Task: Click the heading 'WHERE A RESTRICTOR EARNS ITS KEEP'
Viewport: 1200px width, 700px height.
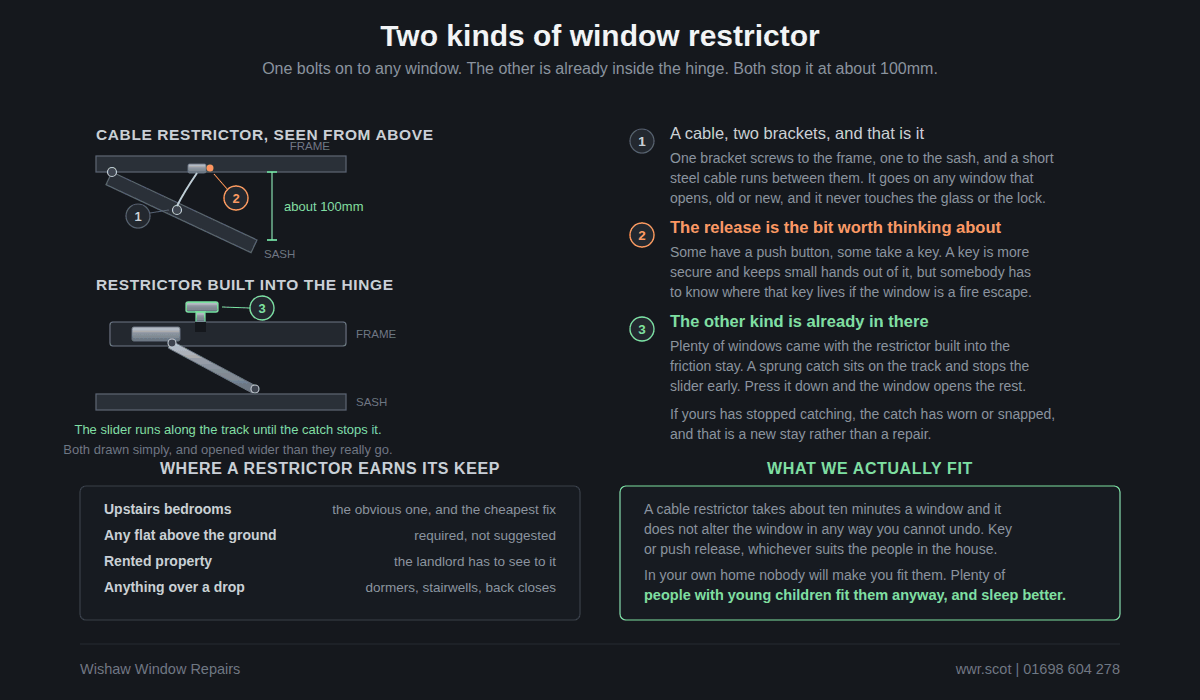Action: 330,468
